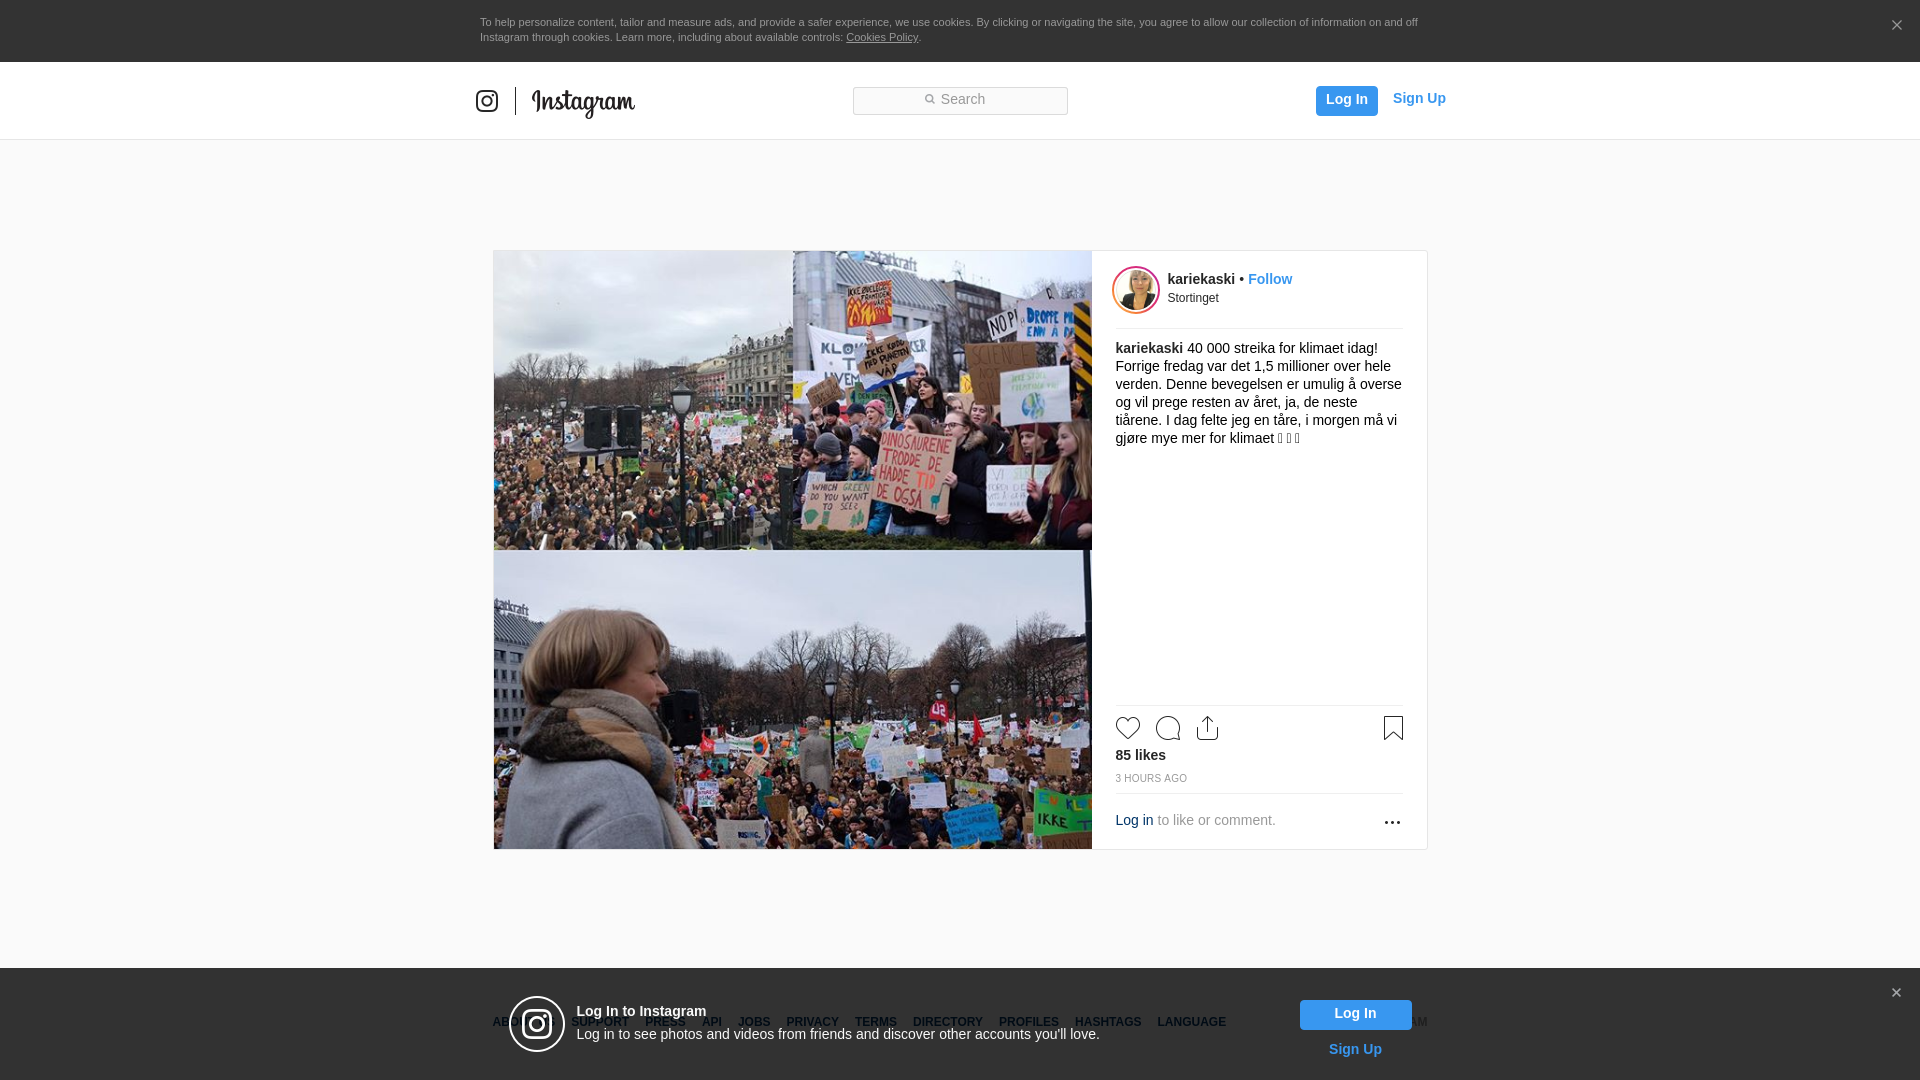The width and height of the screenshot is (1920, 1080).
Task: Dismiss the cookie notice banner
Action: [x=1896, y=26]
